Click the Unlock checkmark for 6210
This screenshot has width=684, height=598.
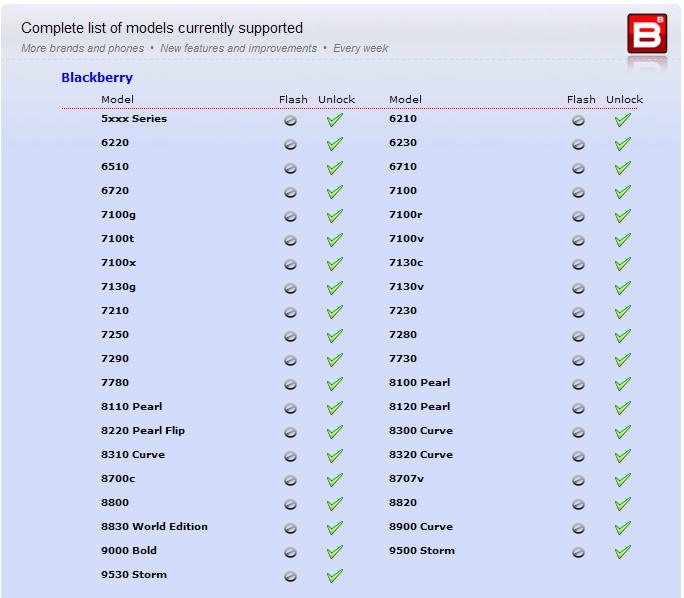pos(622,120)
